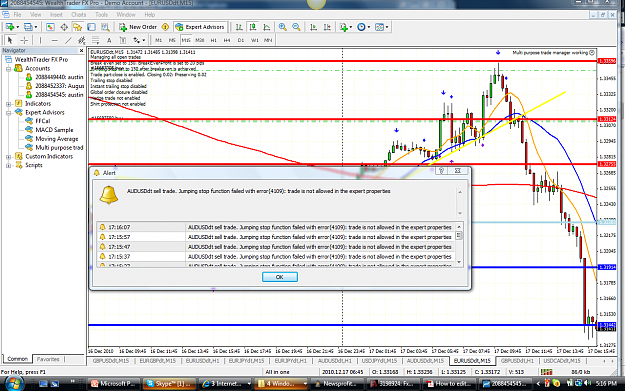Select the trendline drawing tool

68,40
